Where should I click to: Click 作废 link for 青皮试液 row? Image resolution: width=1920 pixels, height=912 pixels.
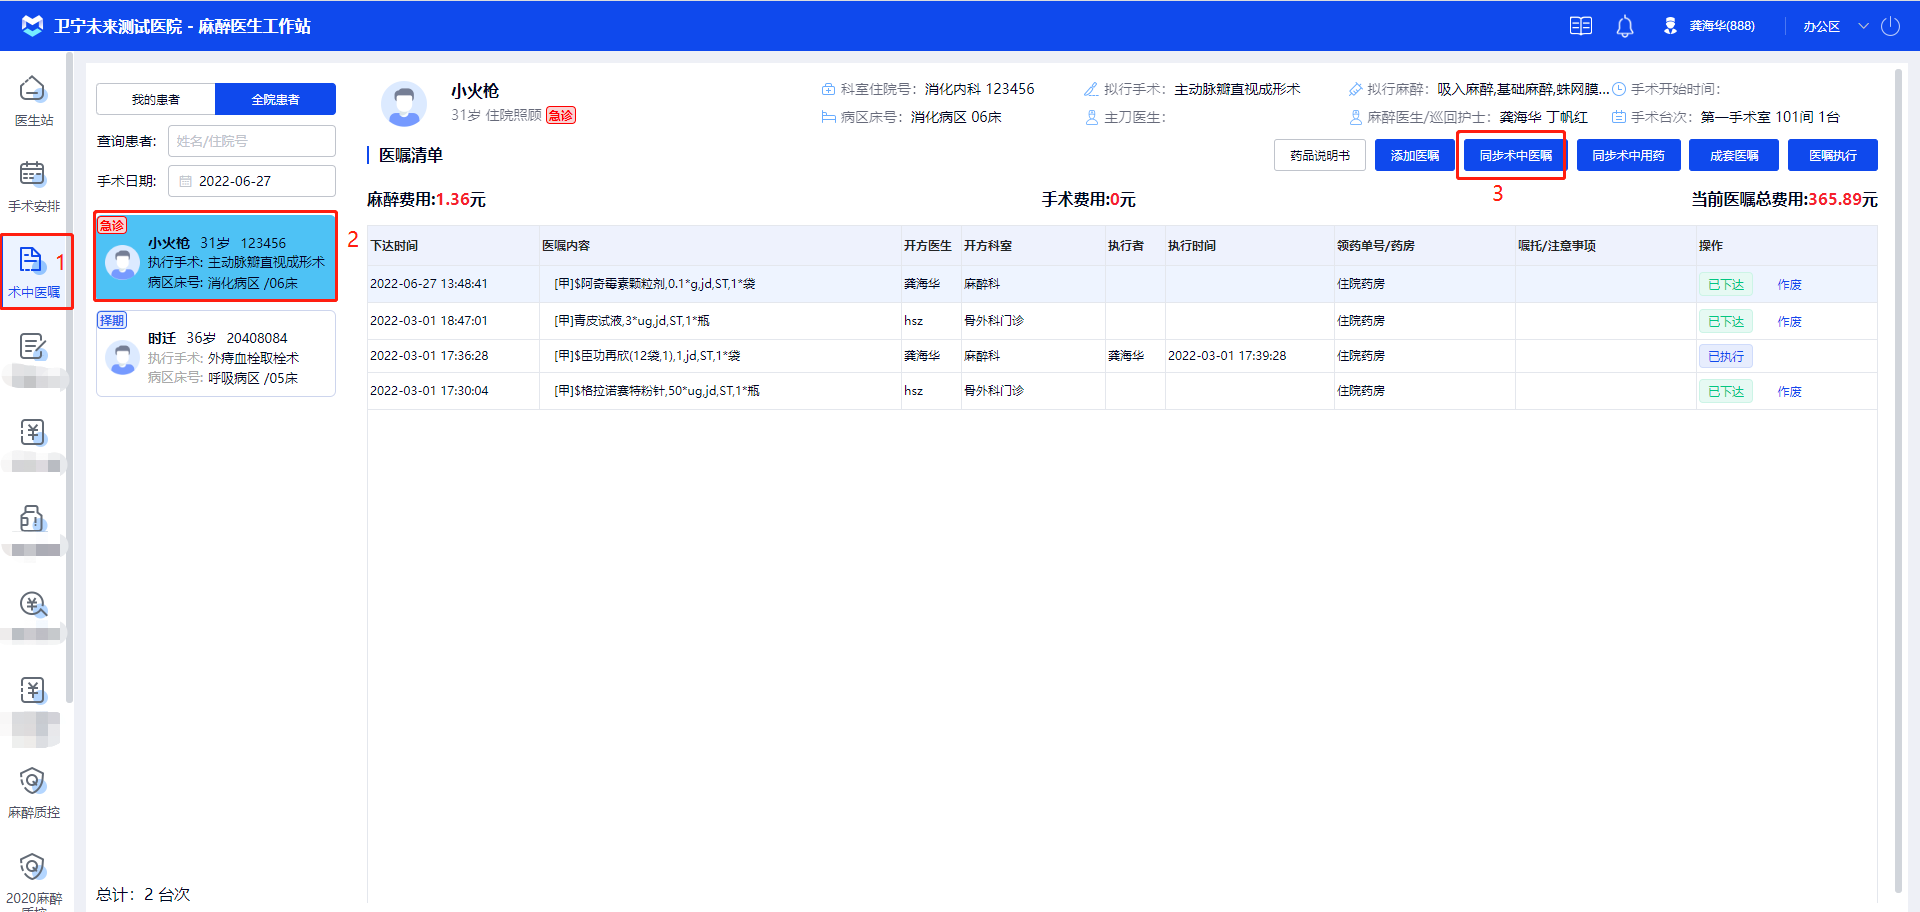[1789, 322]
